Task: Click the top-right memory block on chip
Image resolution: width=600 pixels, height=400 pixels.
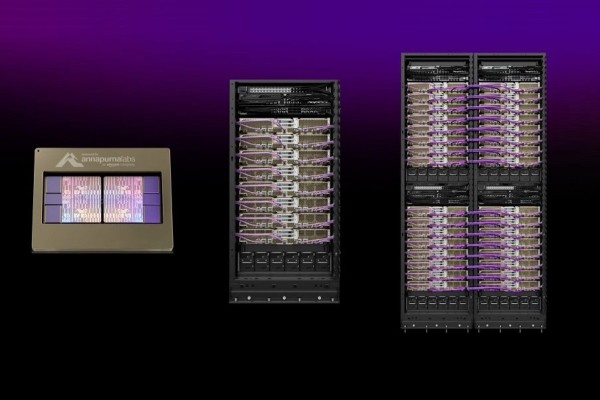Action: coord(152,184)
